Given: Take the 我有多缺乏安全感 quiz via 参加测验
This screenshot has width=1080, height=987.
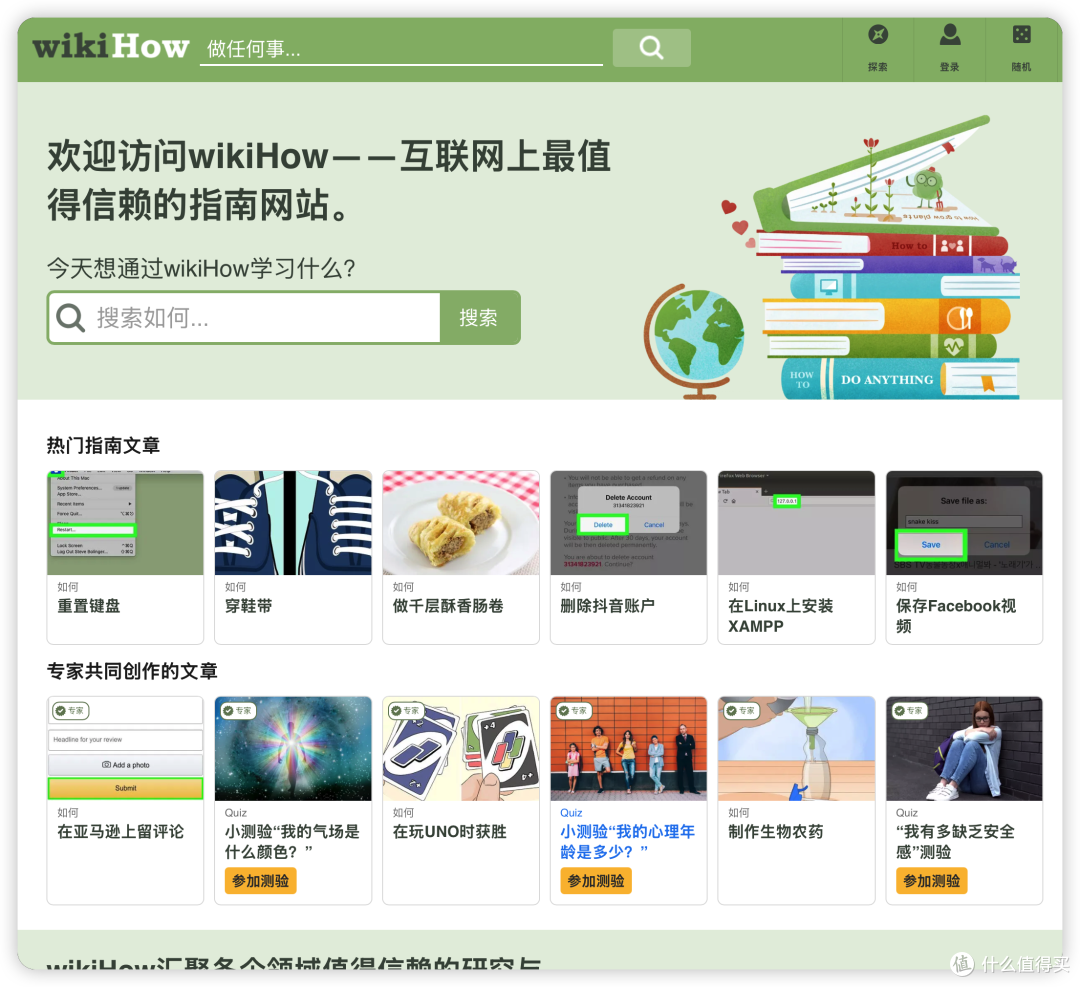Looking at the screenshot, I should pyautogui.click(x=931, y=881).
